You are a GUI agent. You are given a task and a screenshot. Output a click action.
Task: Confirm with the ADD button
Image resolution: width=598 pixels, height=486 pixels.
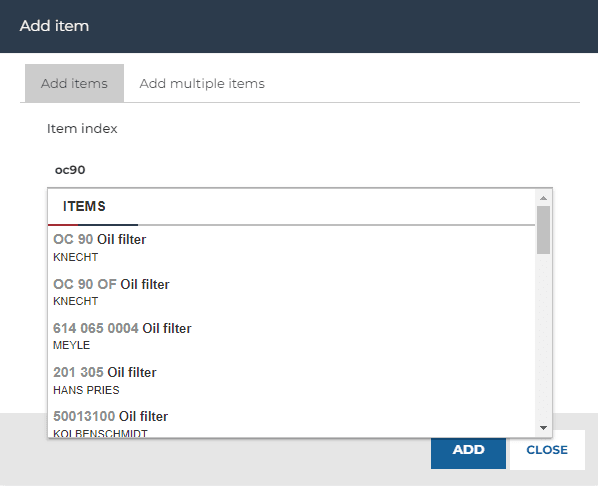pos(468,450)
